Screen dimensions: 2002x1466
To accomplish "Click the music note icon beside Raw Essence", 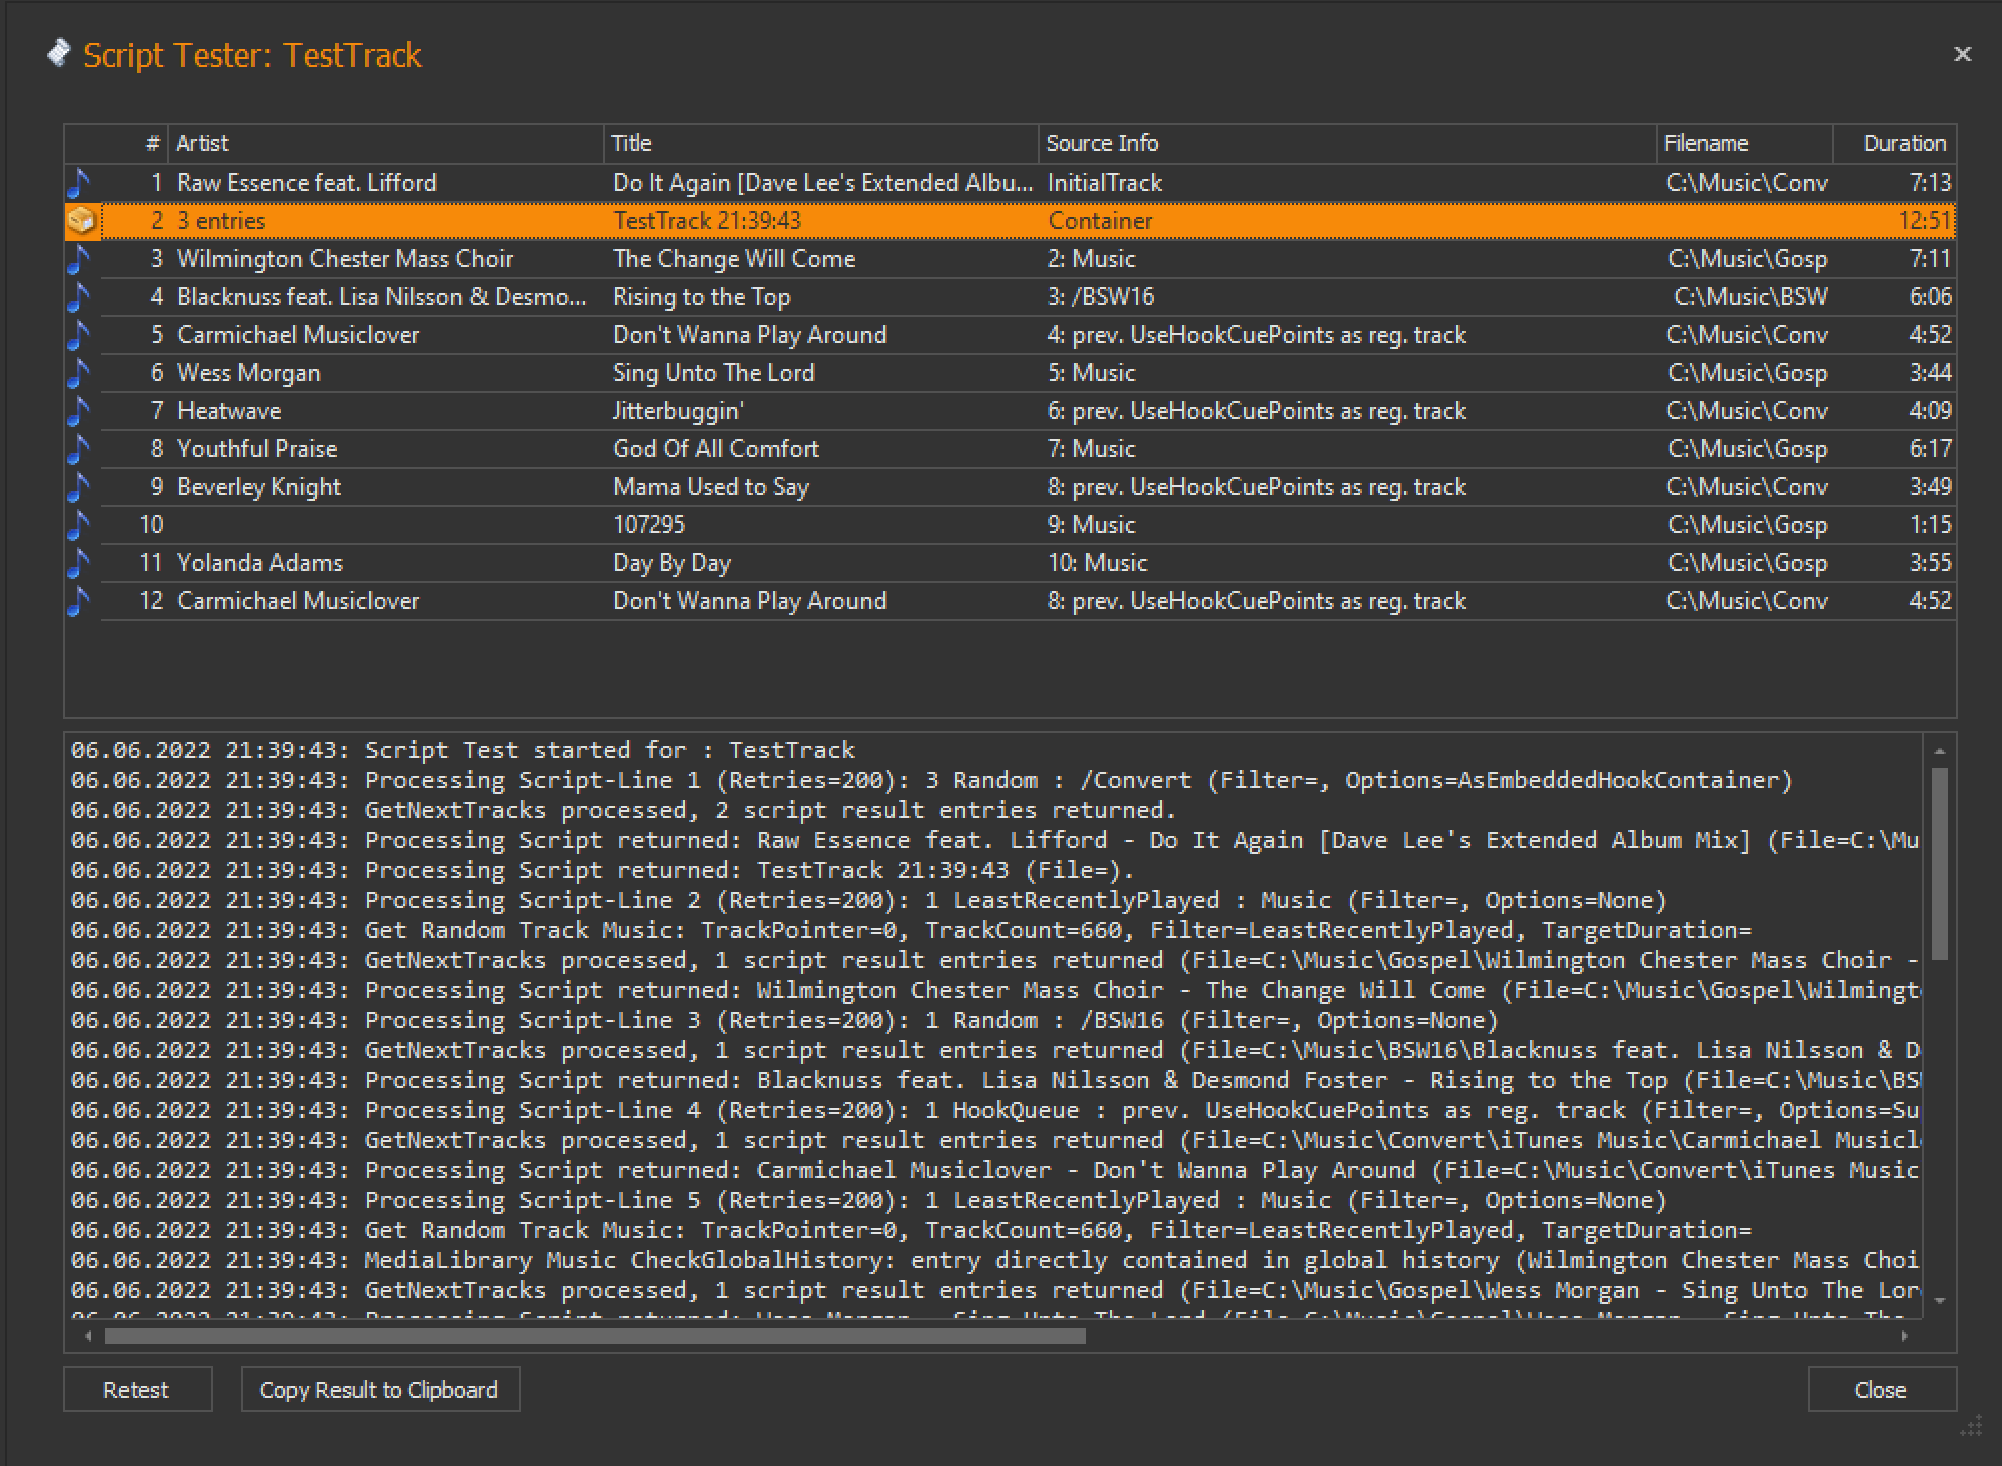I will coord(79,183).
